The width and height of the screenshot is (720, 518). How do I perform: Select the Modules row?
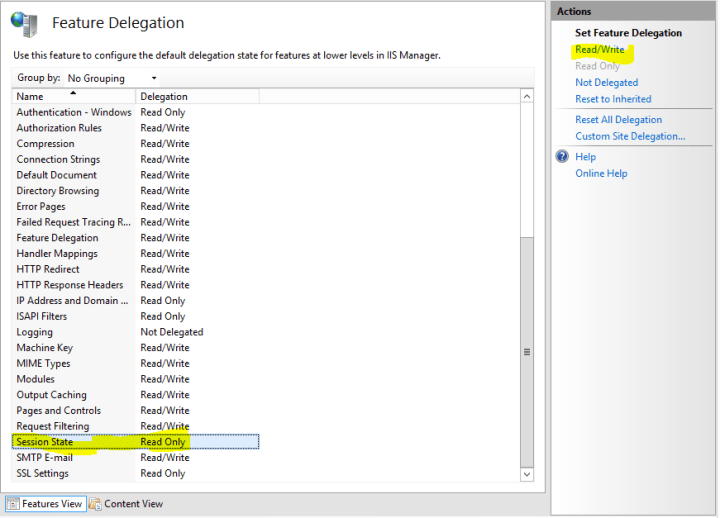click(x=135, y=379)
